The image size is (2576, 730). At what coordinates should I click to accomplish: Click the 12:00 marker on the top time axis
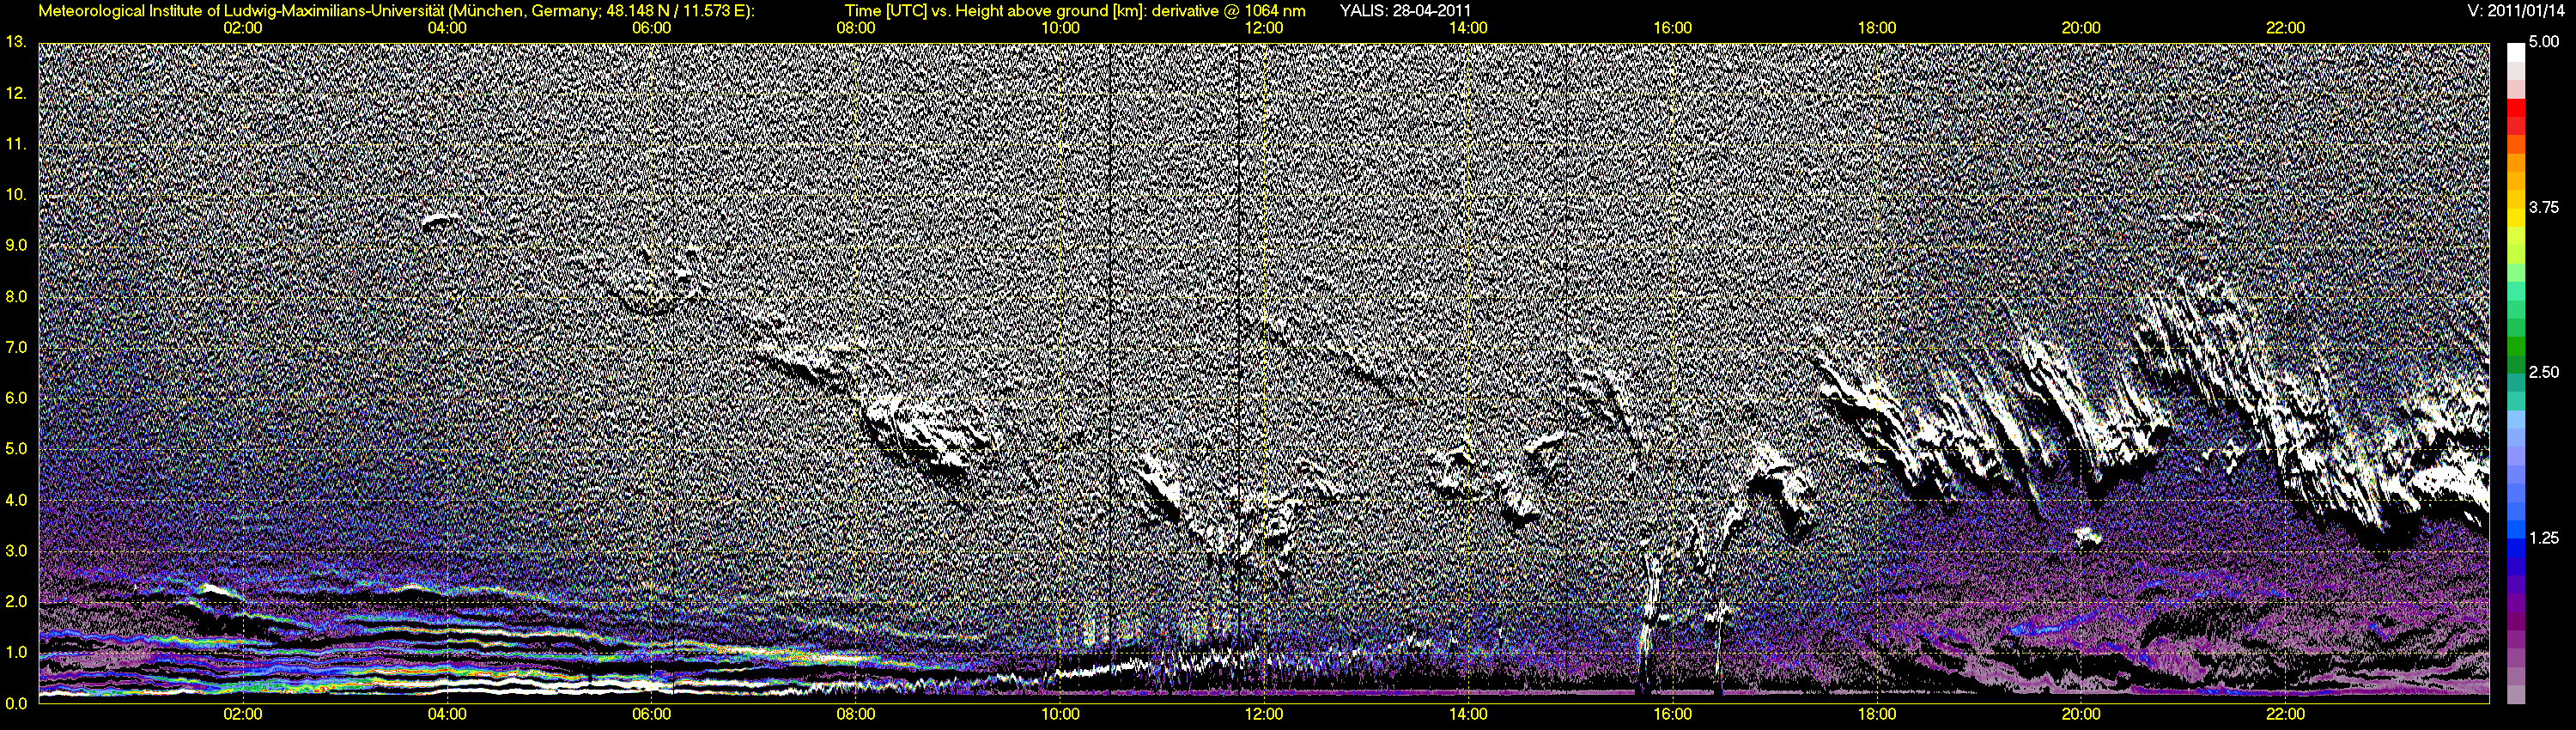tap(1264, 28)
